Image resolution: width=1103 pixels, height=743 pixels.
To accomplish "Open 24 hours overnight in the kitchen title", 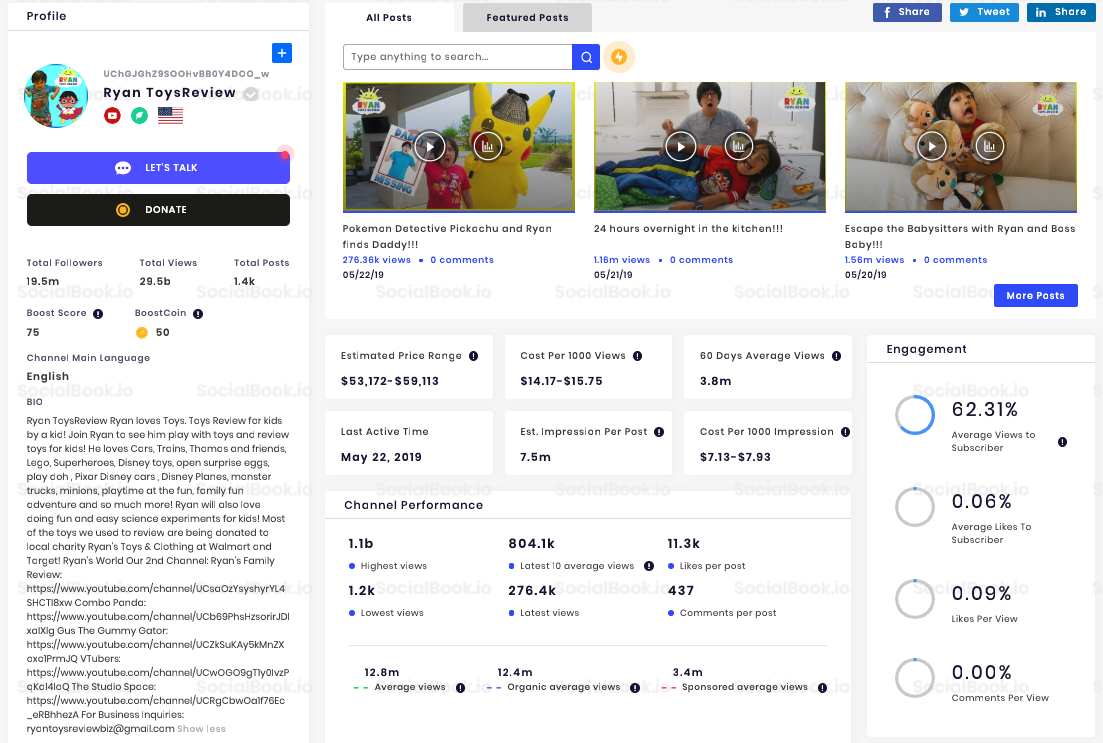I will (x=688, y=229).
